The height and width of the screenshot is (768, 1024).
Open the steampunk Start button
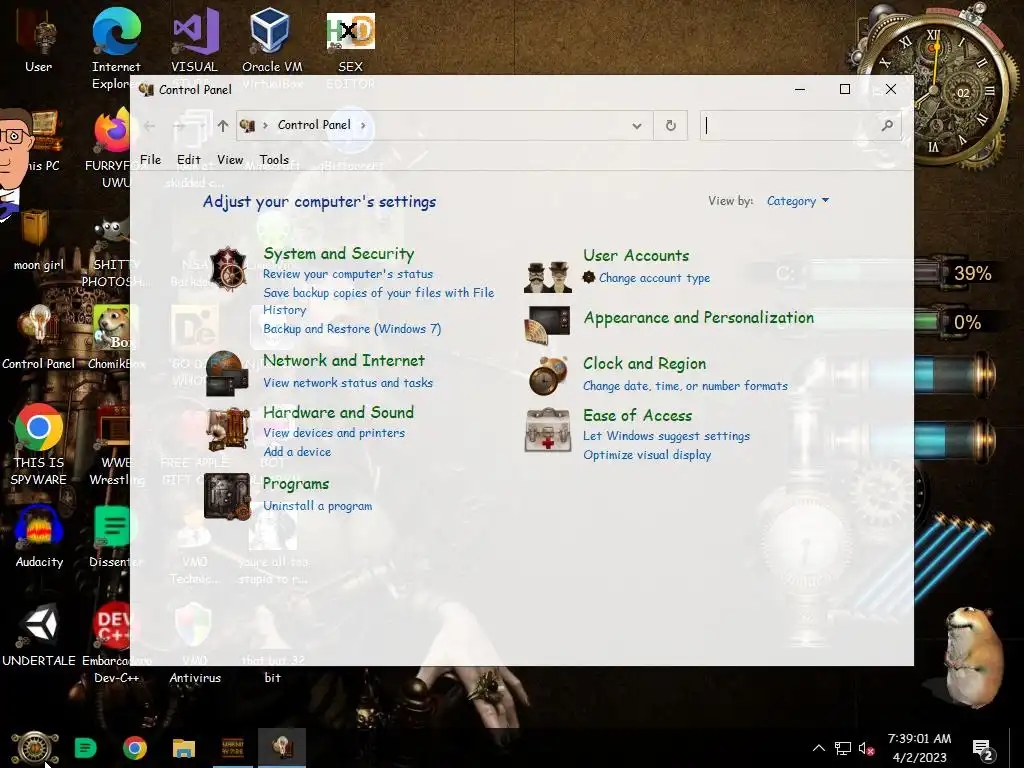35,748
